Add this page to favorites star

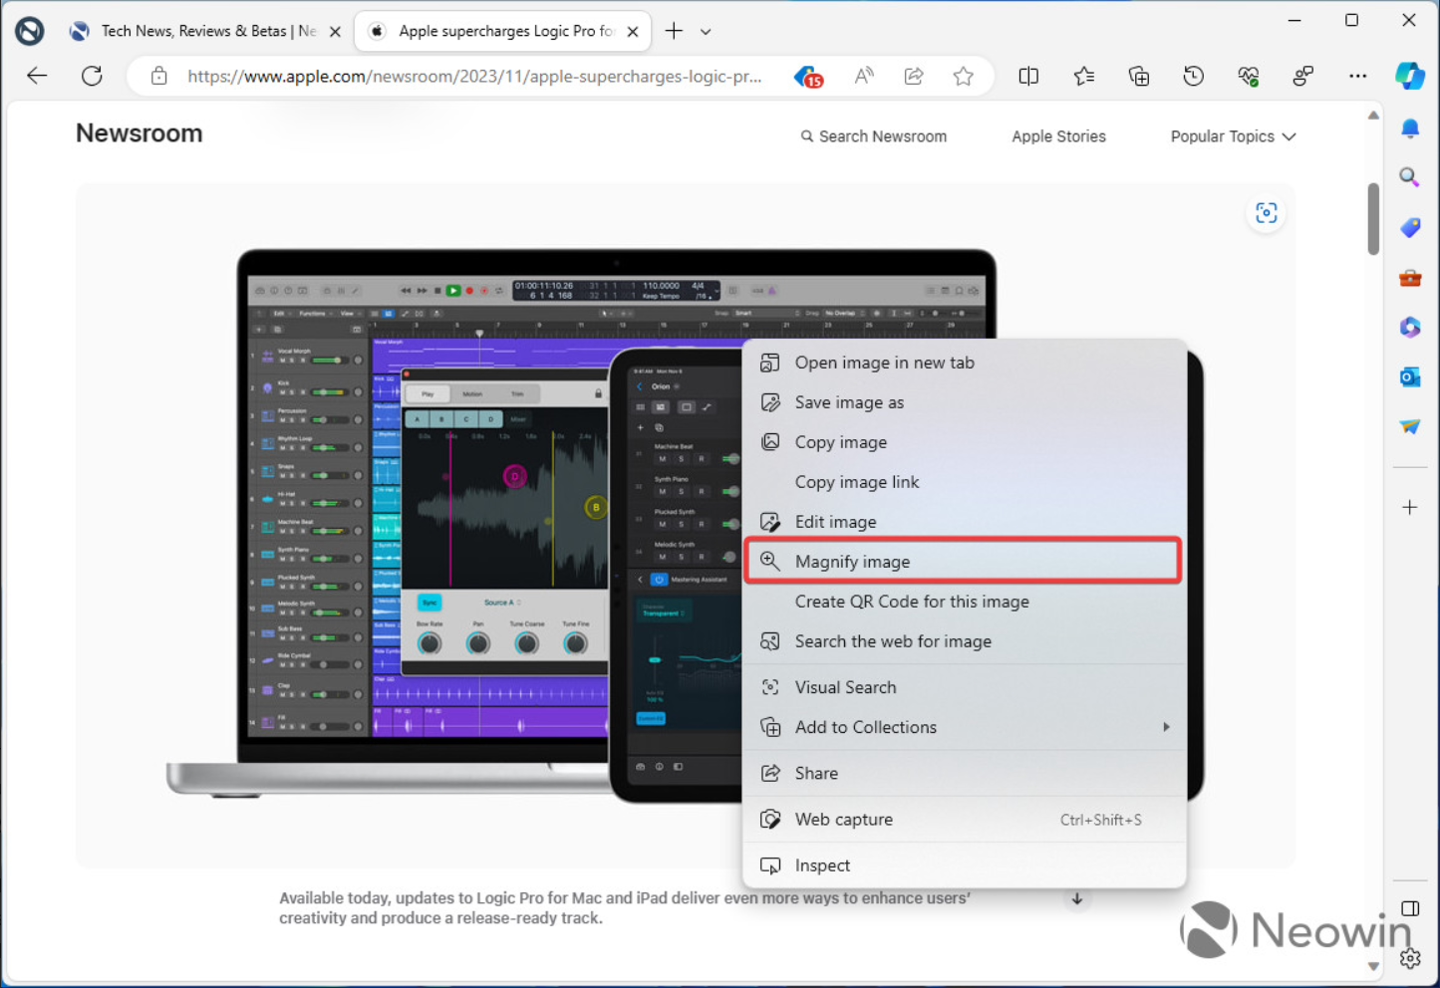click(963, 76)
